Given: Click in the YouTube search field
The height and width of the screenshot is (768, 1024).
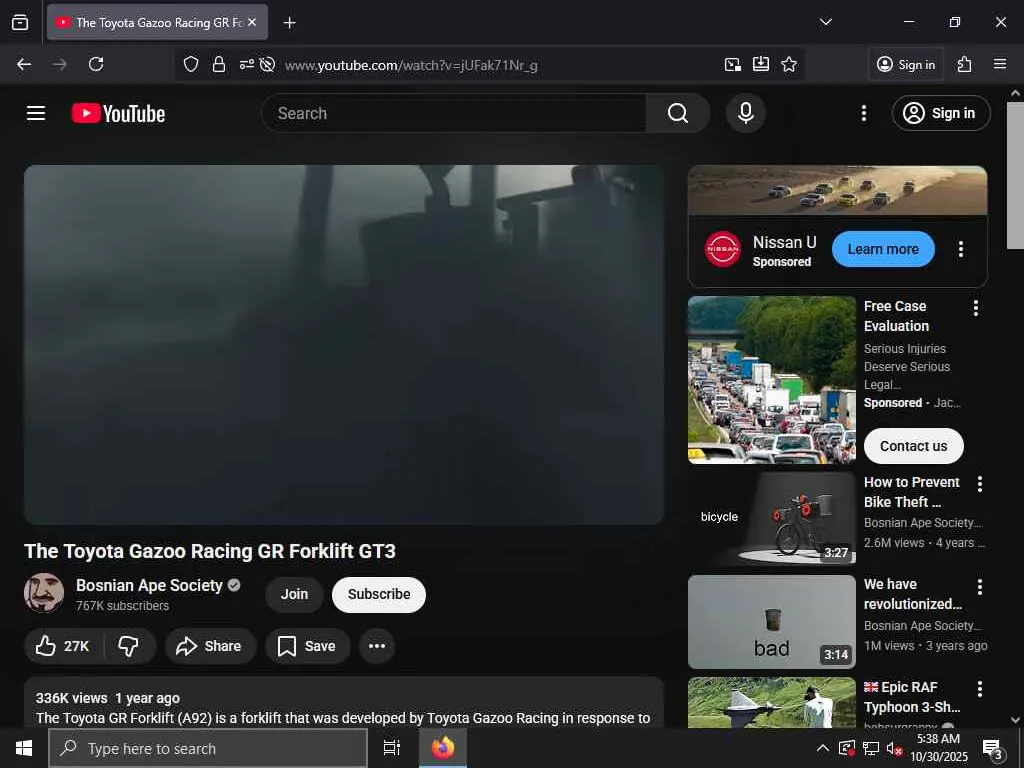Looking at the screenshot, I should tap(454, 113).
